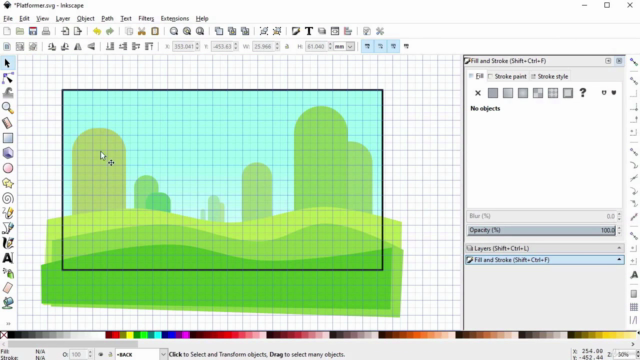Viewport: 640px width, 360px height.
Task: Toggle current layer lock icon
Action: point(110,354)
